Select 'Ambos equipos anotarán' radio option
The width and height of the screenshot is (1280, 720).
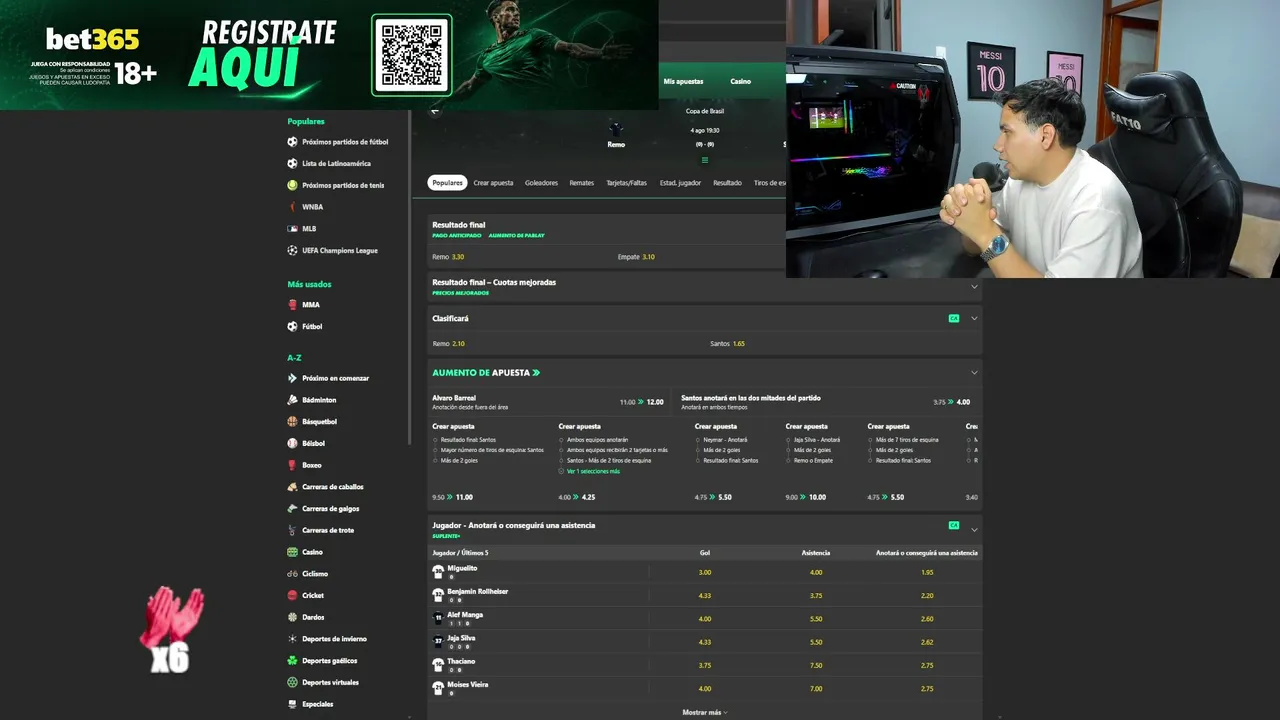pyautogui.click(x=561, y=440)
